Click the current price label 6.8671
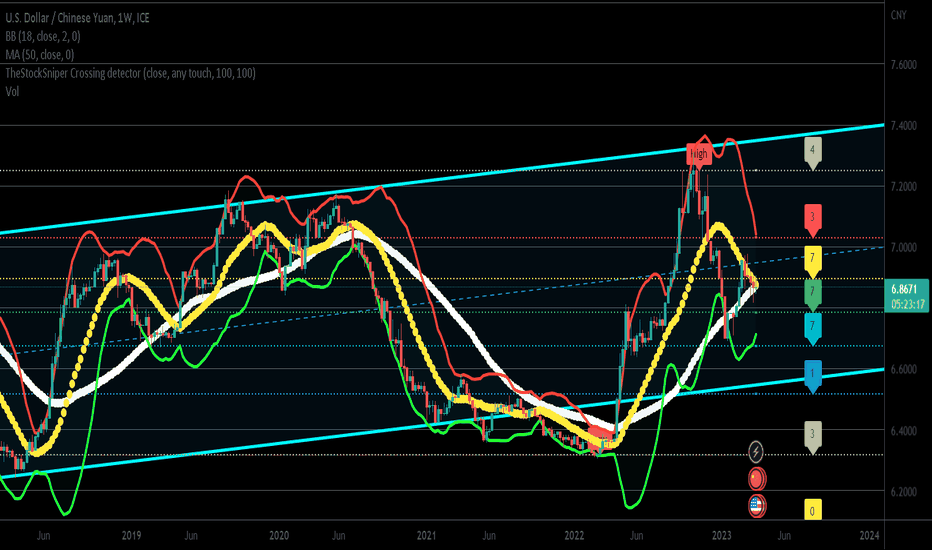Screen dimensions: 932x550 [904, 289]
